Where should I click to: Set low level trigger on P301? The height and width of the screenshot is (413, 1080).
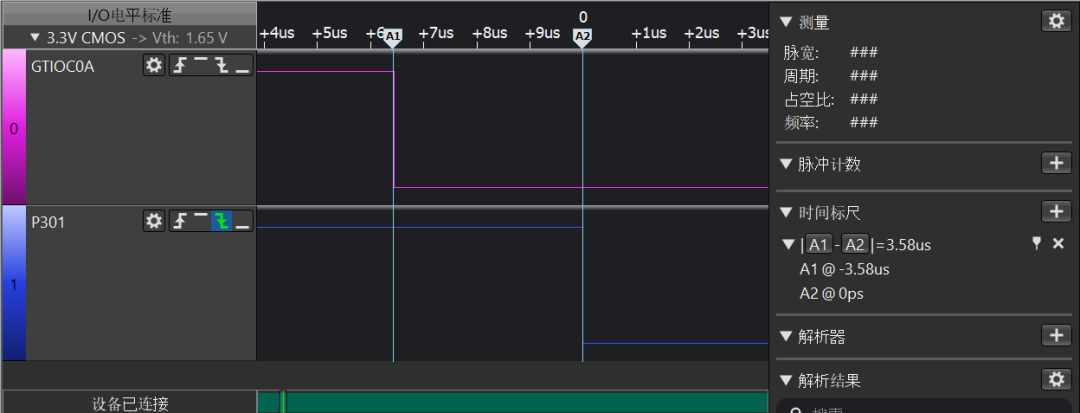[x=242, y=221]
